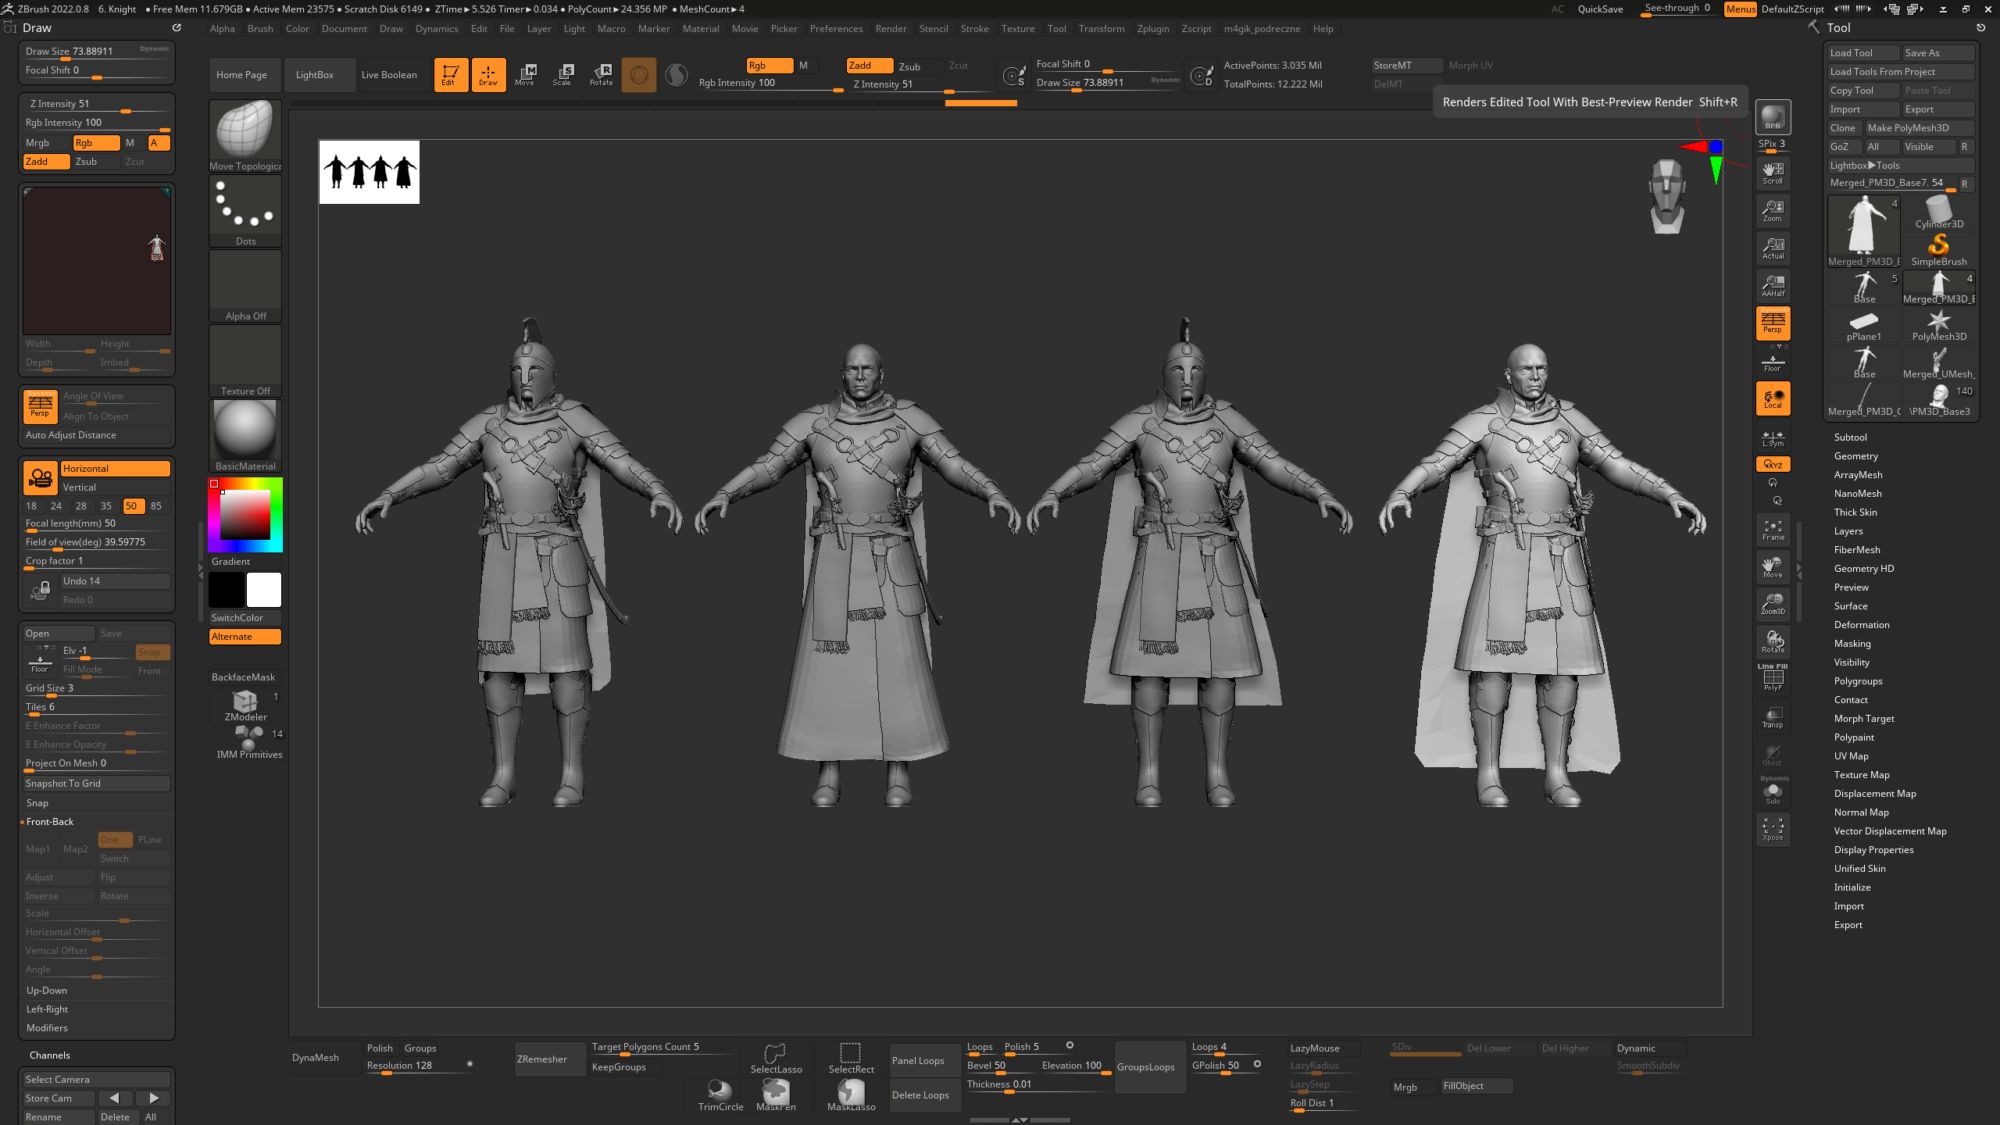Select the Scale gizmo icon
Screen dimensions: 2000x1125
563,74
